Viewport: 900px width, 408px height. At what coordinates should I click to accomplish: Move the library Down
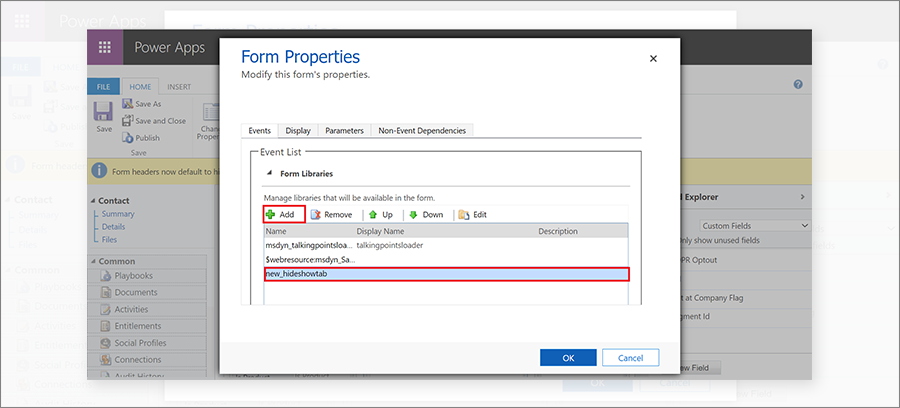pyautogui.click(x=426, y=215)
